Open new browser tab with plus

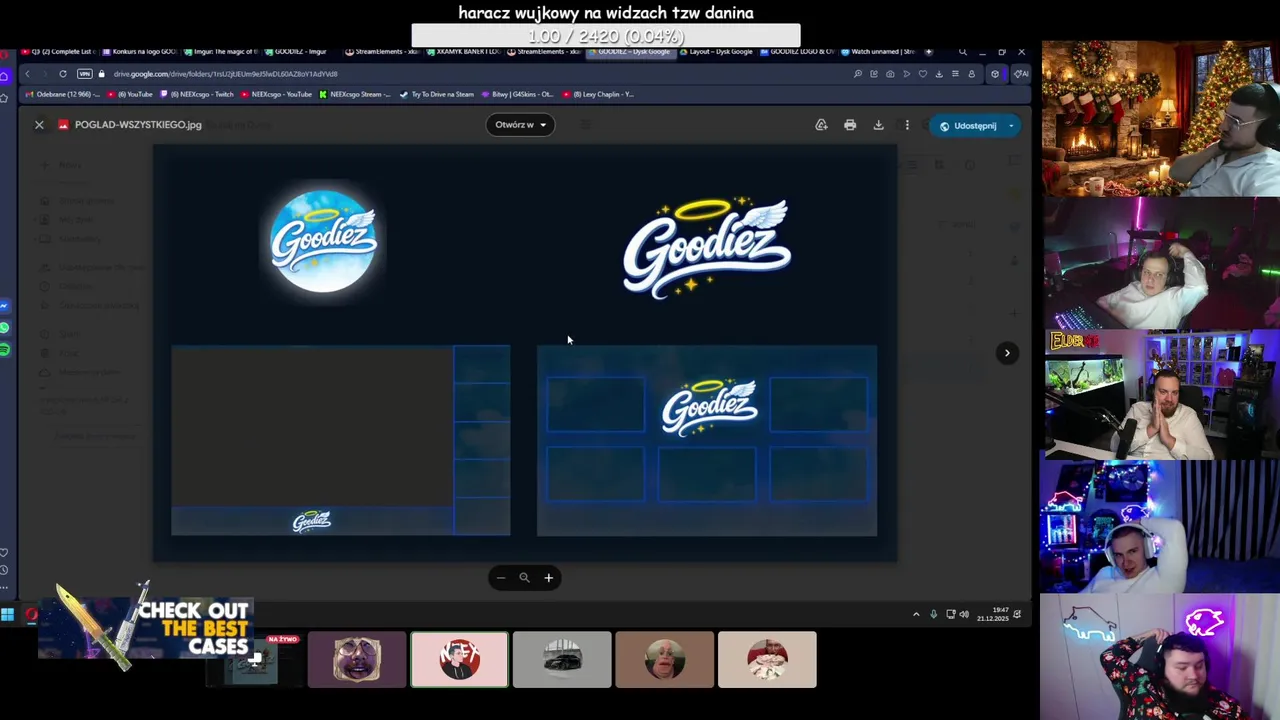point(929,51)
